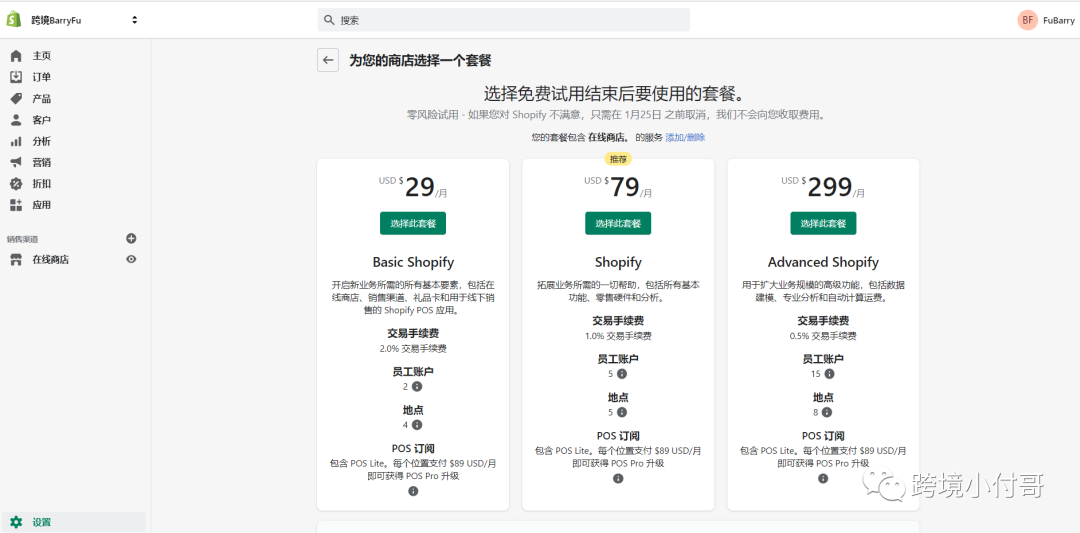Choose the $79 Shopify plan button
The width and height of the screenshot is (1080, 533).
(618, 223)
